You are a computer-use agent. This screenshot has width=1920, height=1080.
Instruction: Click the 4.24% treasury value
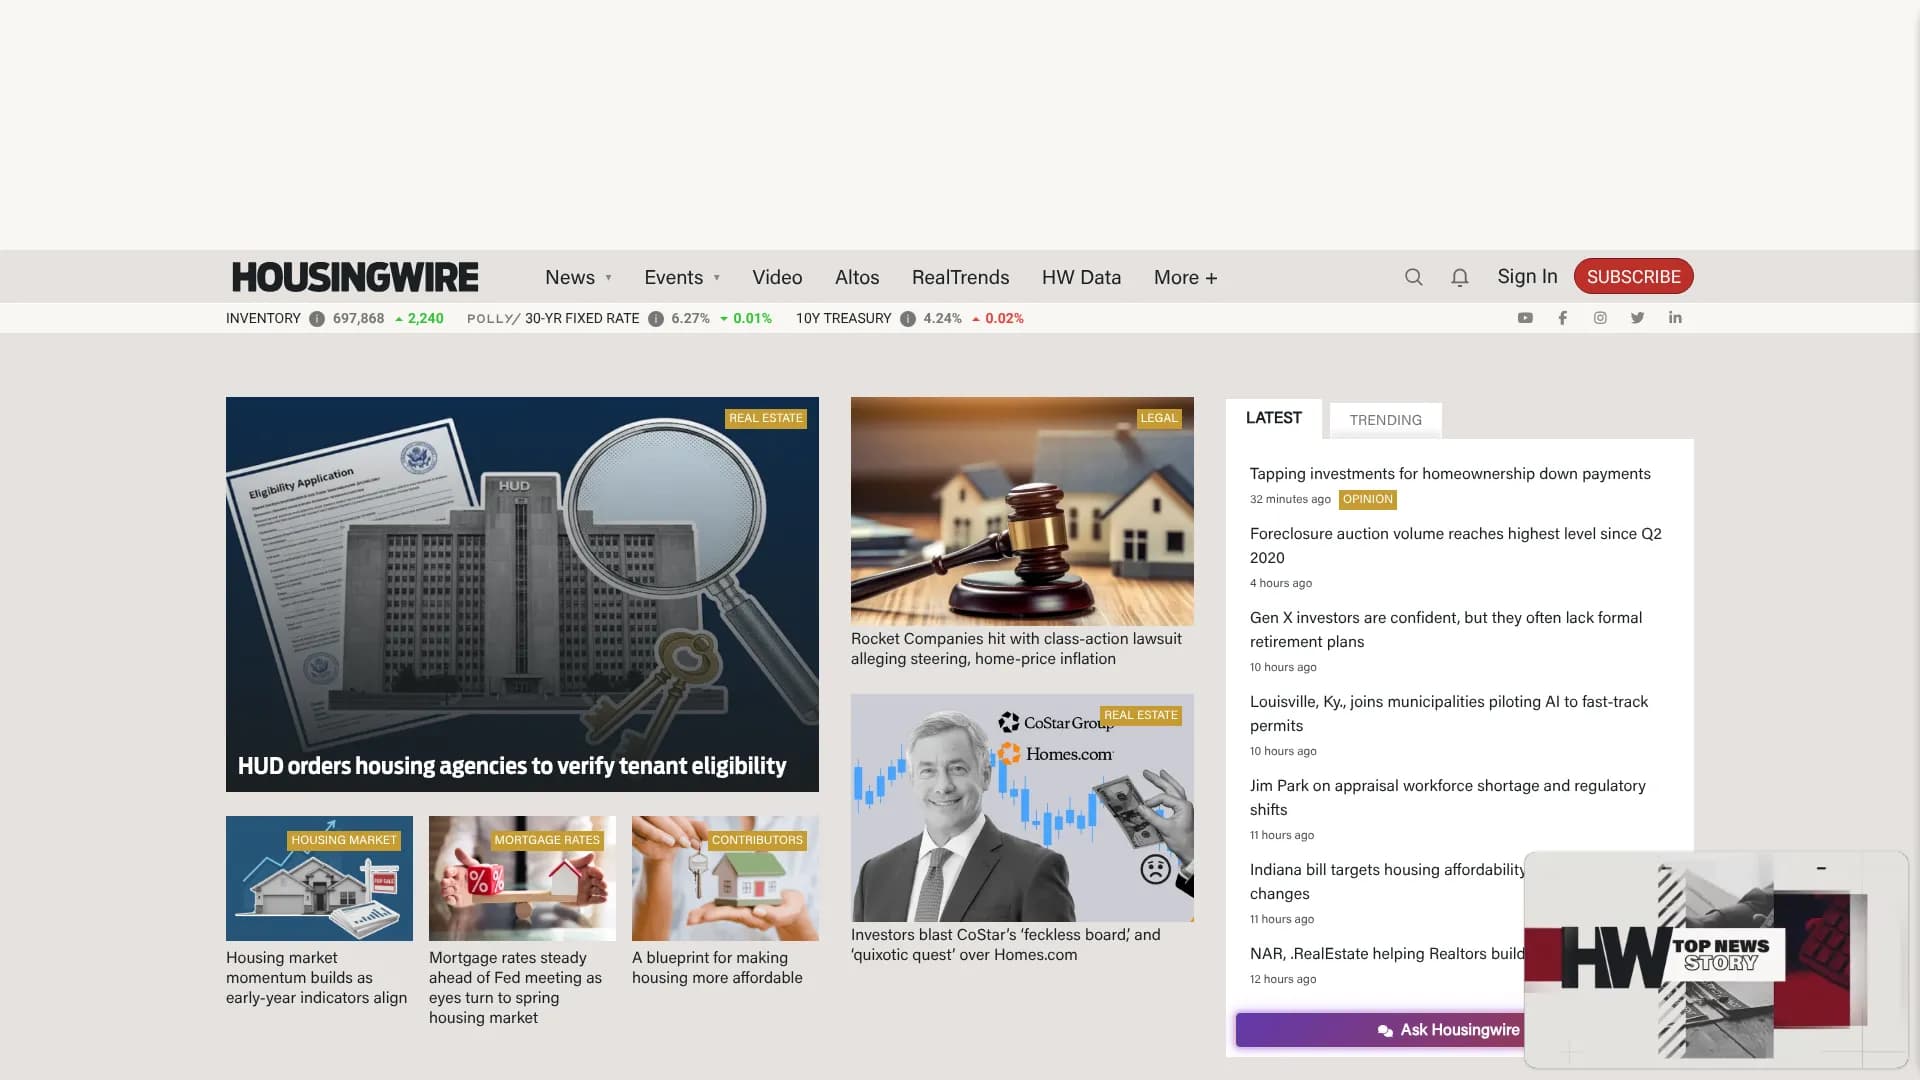click(942, 319)
